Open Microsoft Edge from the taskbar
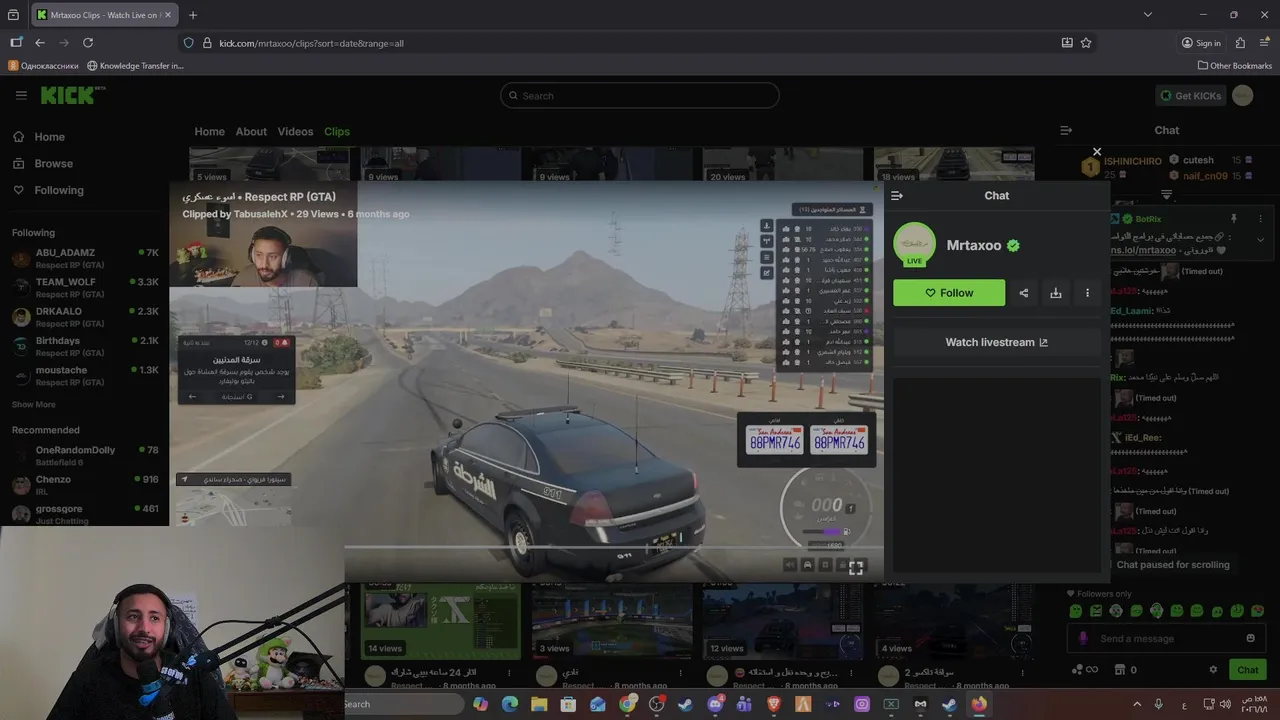 (510, 704)
